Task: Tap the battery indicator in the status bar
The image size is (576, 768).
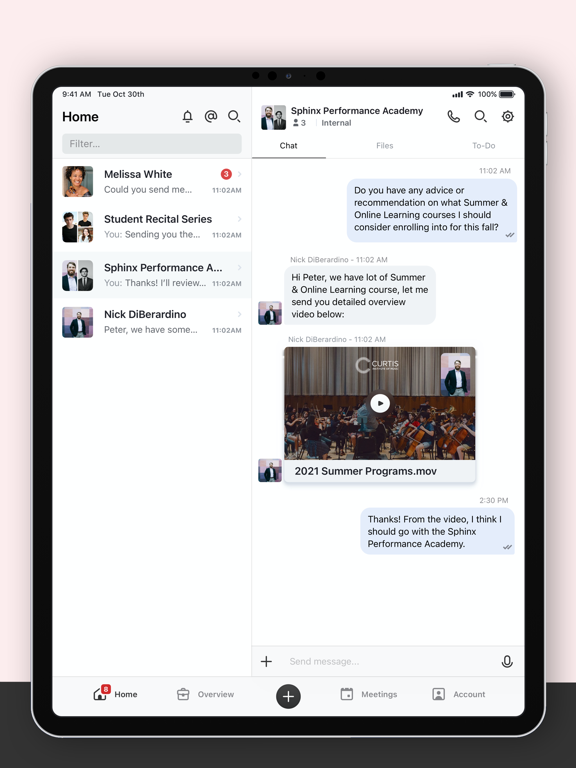Action: [x=507, y=94]
